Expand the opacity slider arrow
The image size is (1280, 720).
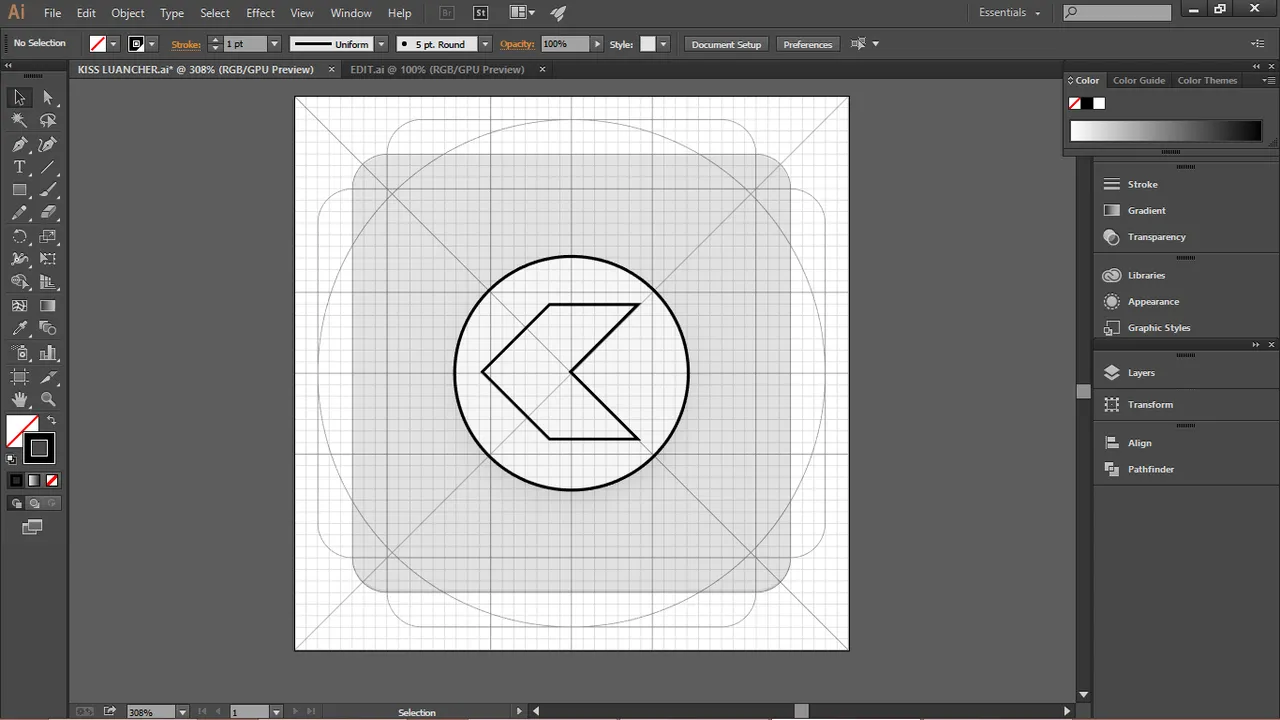(x=598, y=44)
